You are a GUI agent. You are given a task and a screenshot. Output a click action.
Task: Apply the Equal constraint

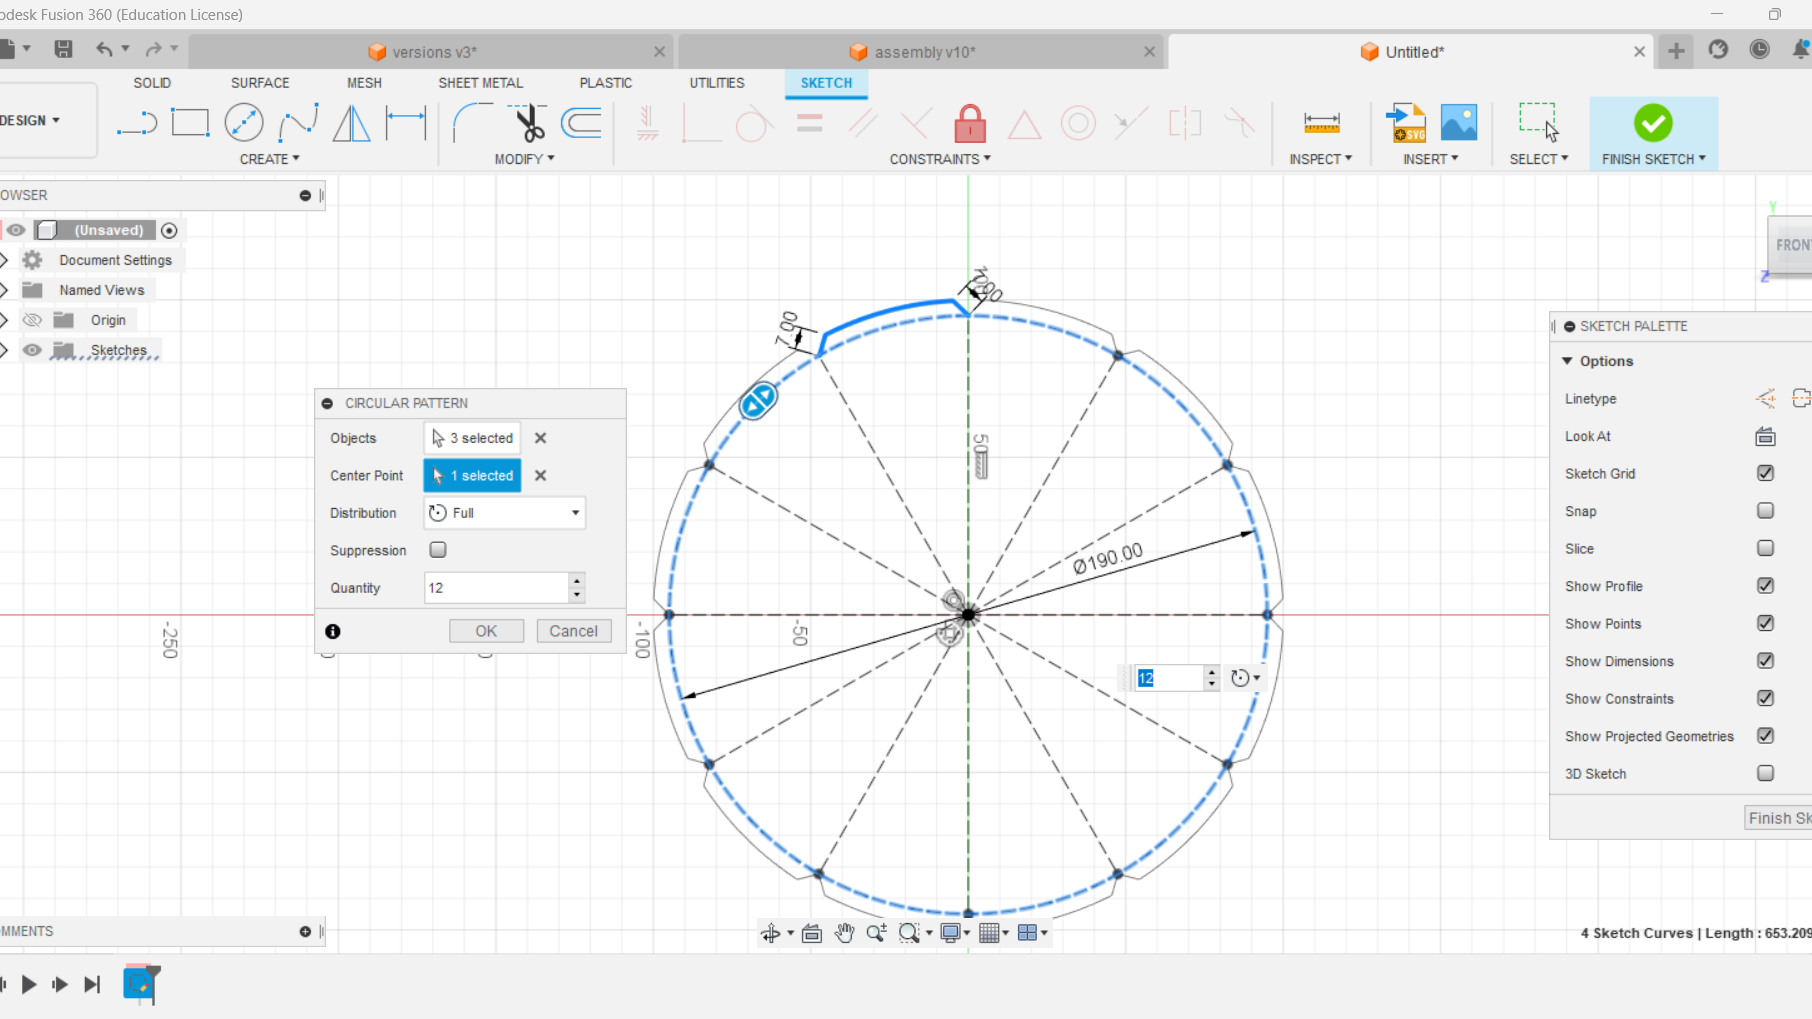click(x=810, y=123)
